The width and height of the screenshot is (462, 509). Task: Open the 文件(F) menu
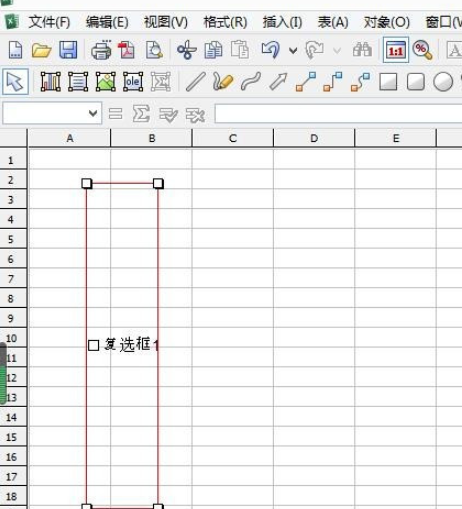[x=49, y=22]
